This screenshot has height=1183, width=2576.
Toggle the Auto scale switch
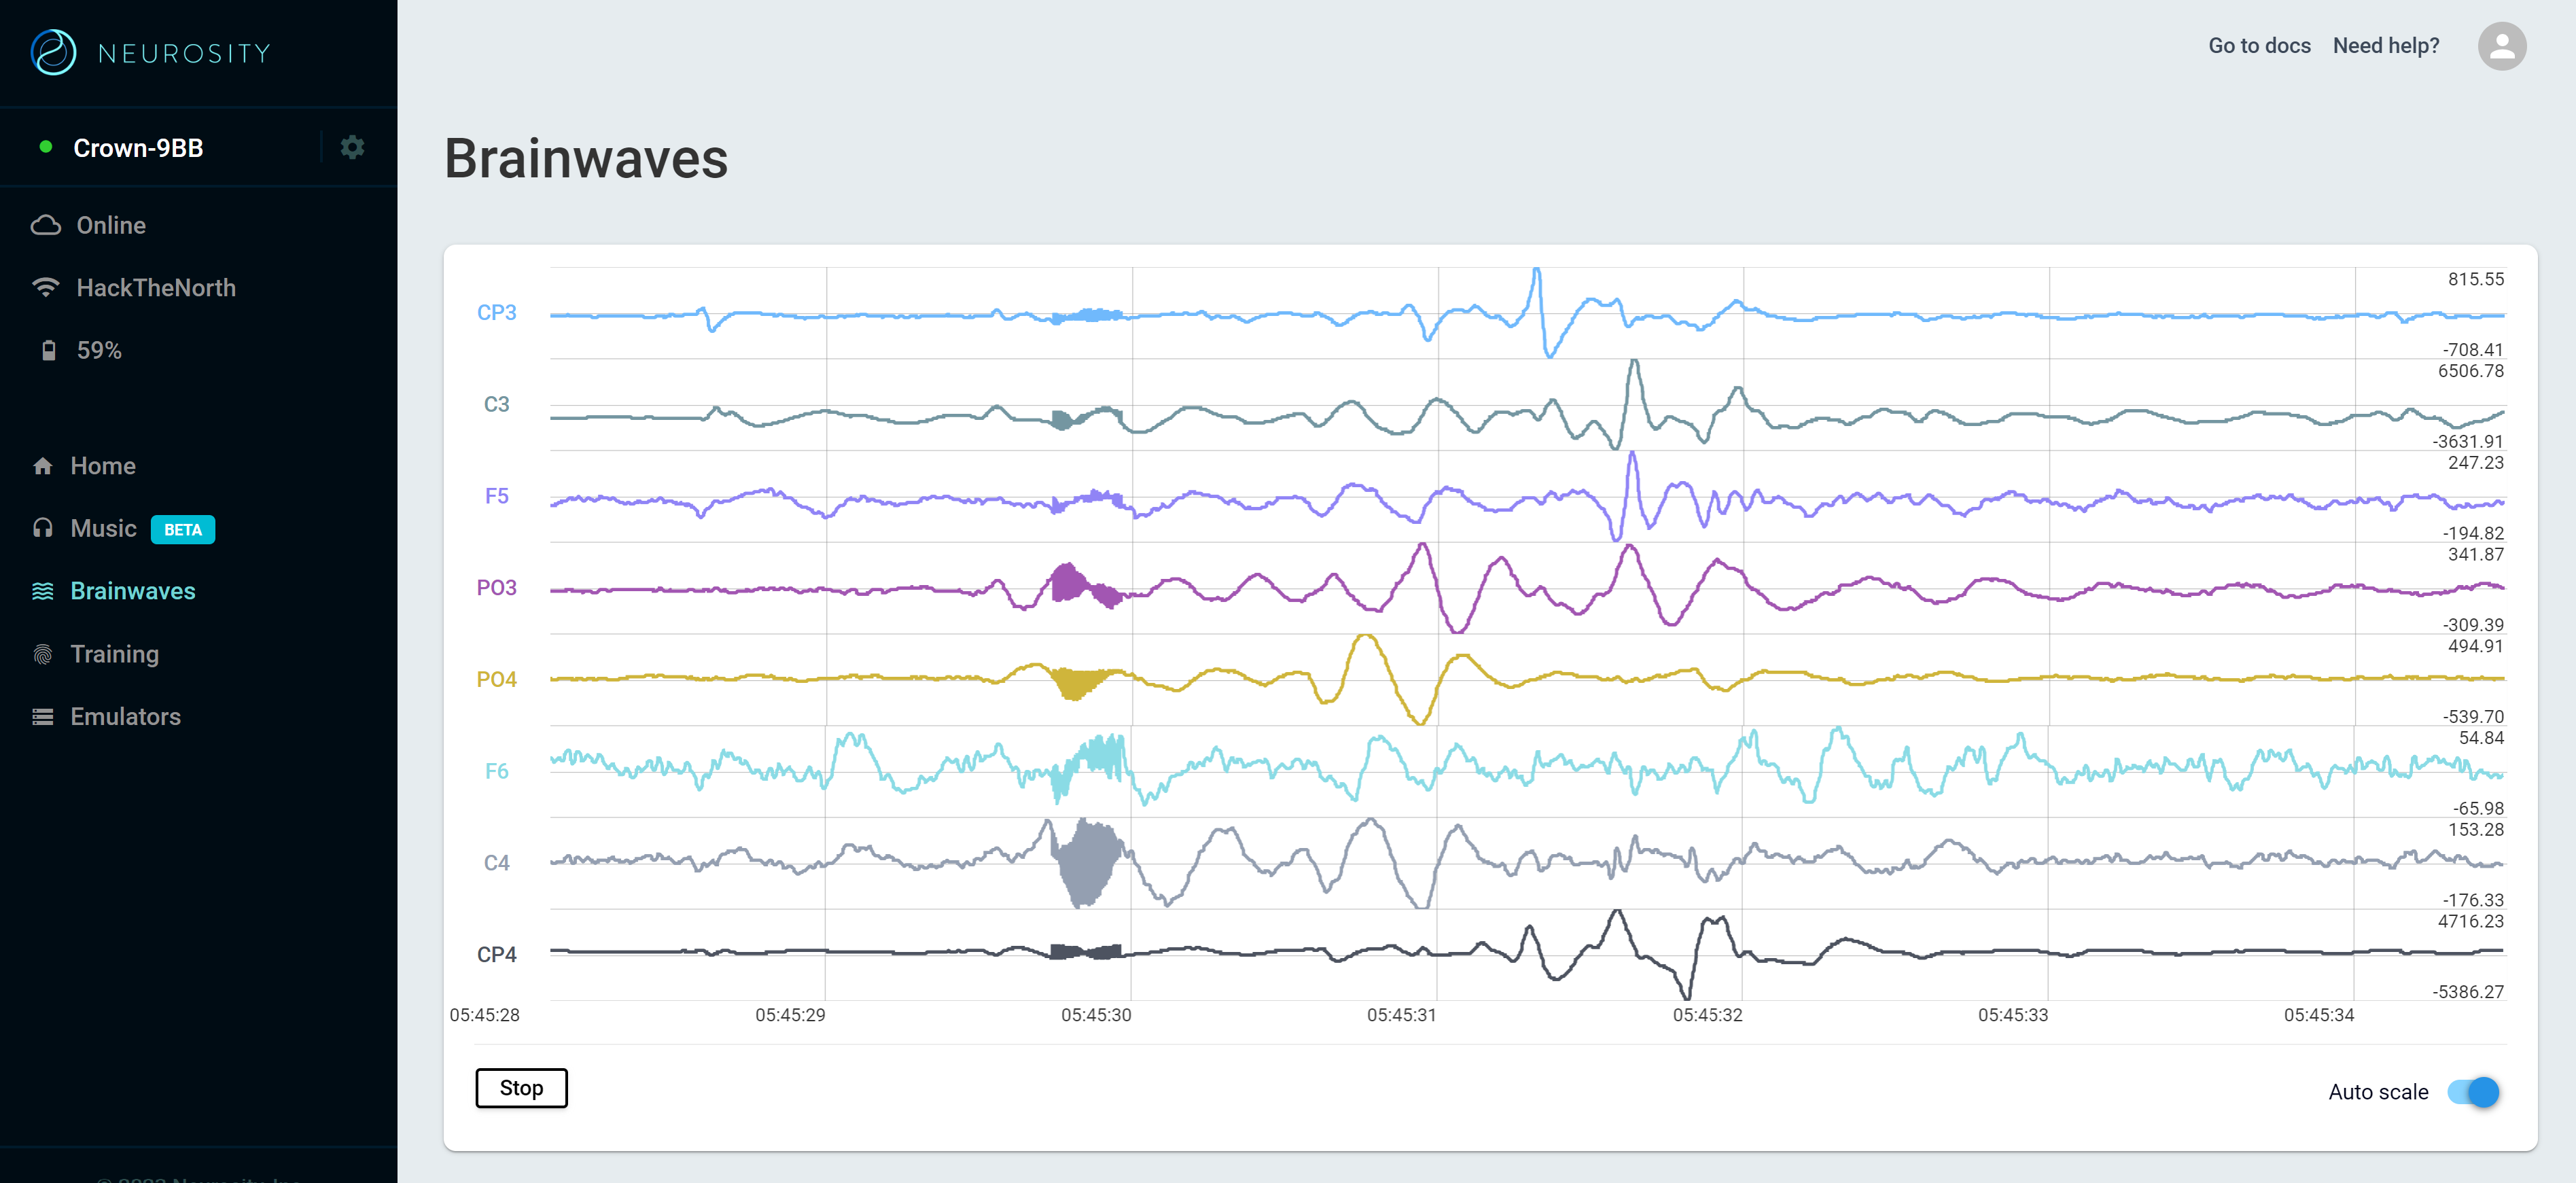2473,1091
